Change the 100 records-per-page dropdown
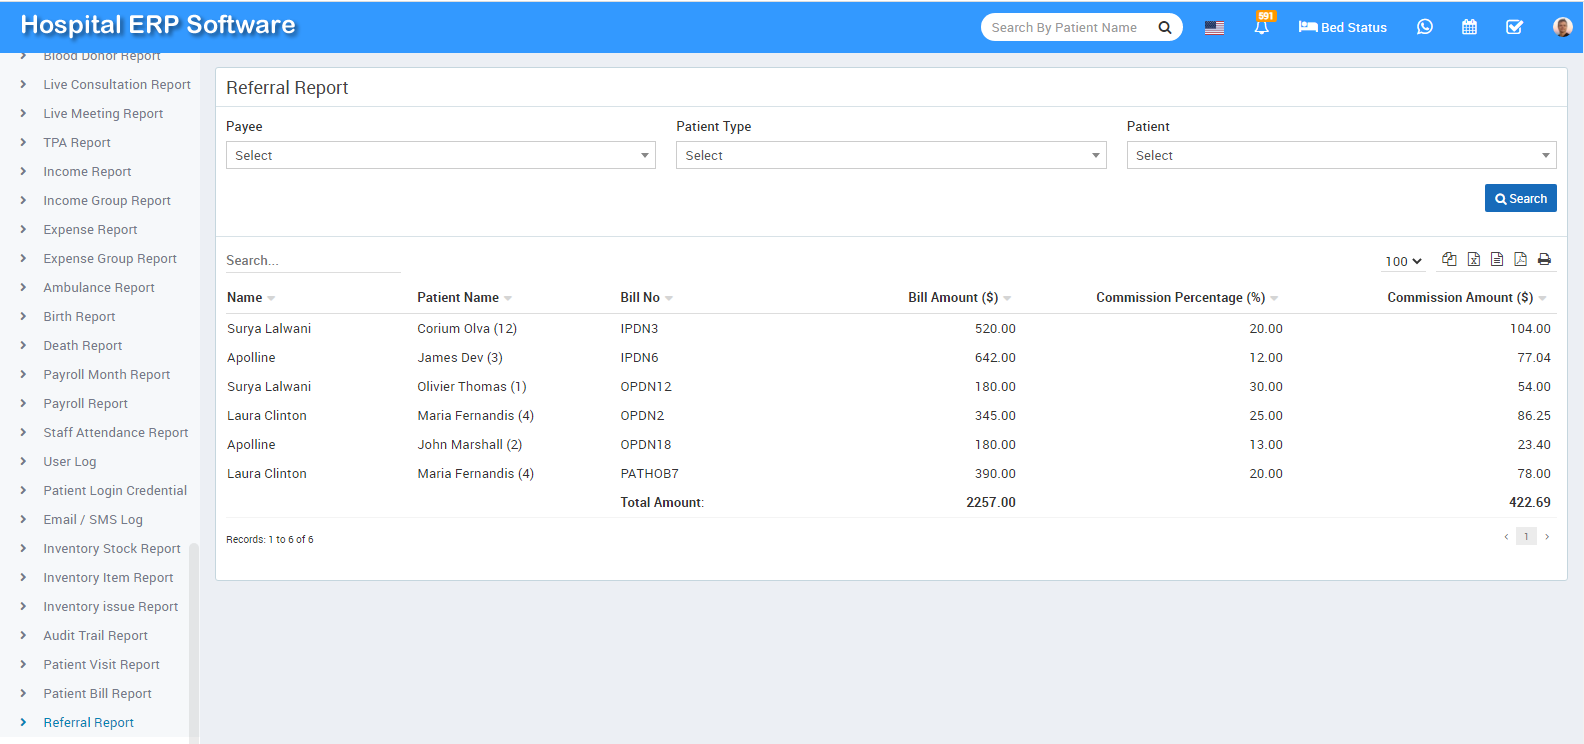The image size is (1584, 744). click(x=1403, y=261)
